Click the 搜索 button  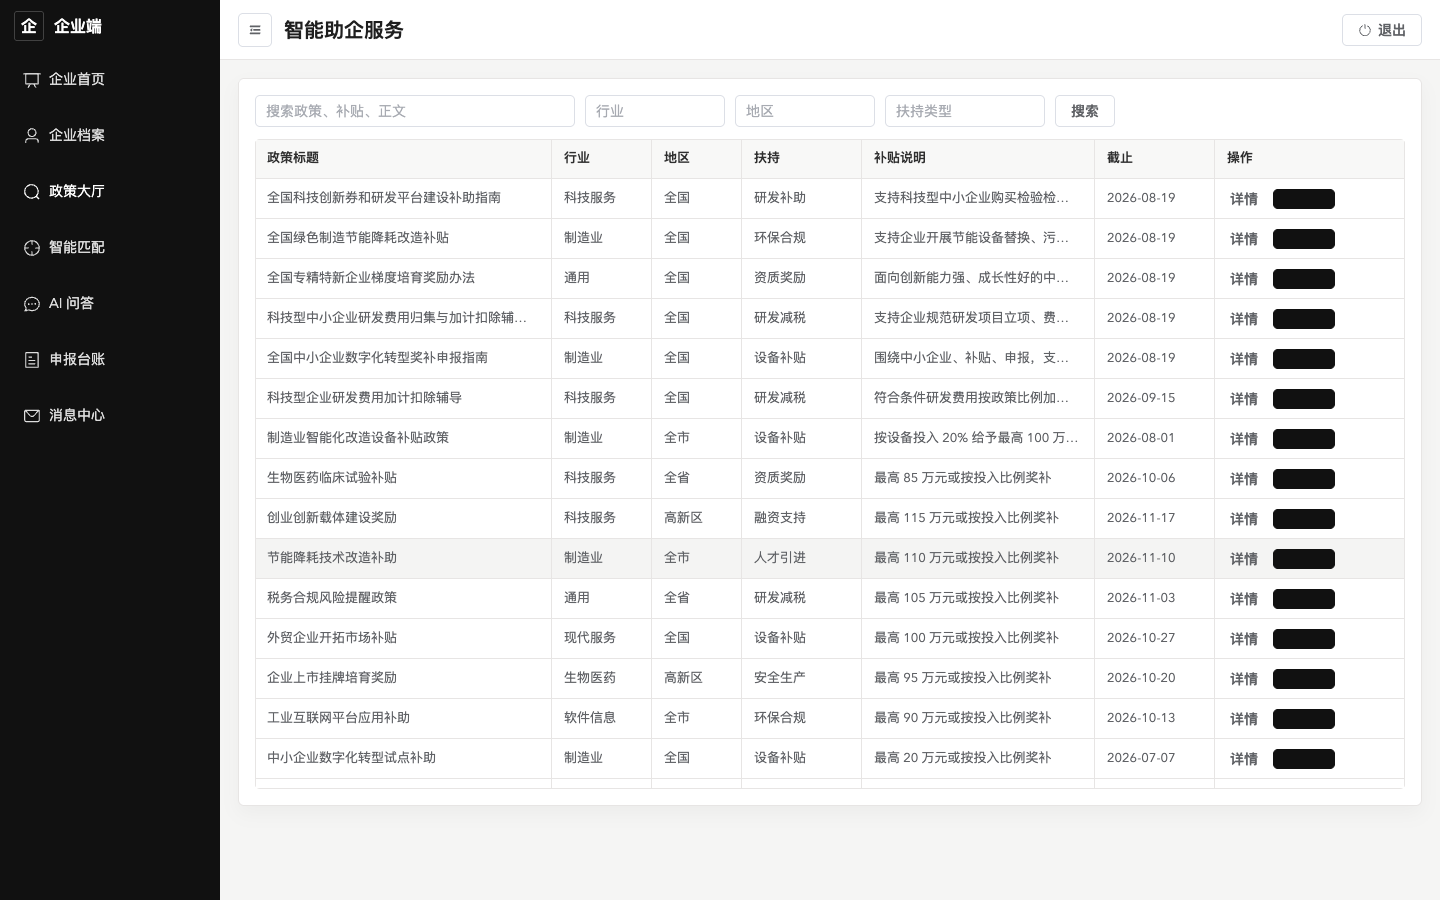tap(1085, 111)
